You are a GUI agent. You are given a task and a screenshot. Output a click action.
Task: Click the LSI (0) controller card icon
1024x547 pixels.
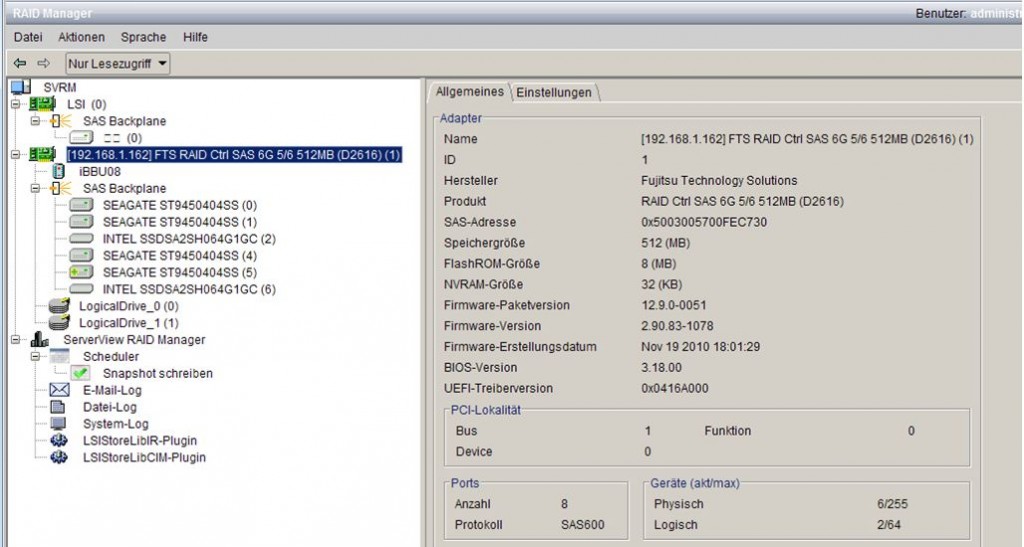point(42,104)
